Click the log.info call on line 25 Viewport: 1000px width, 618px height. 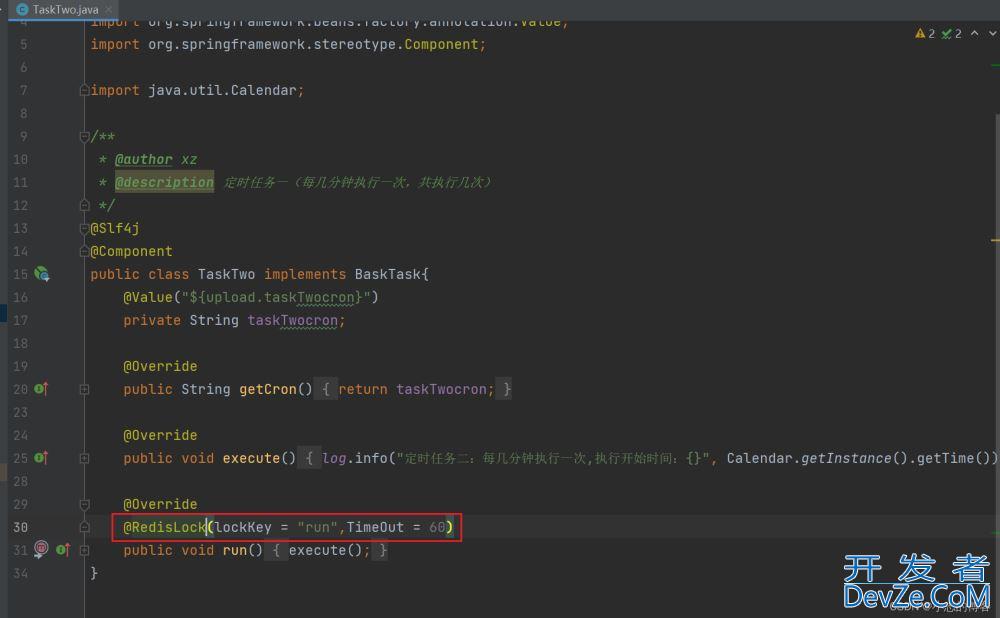pyautogui.click(x=354, y=458)
